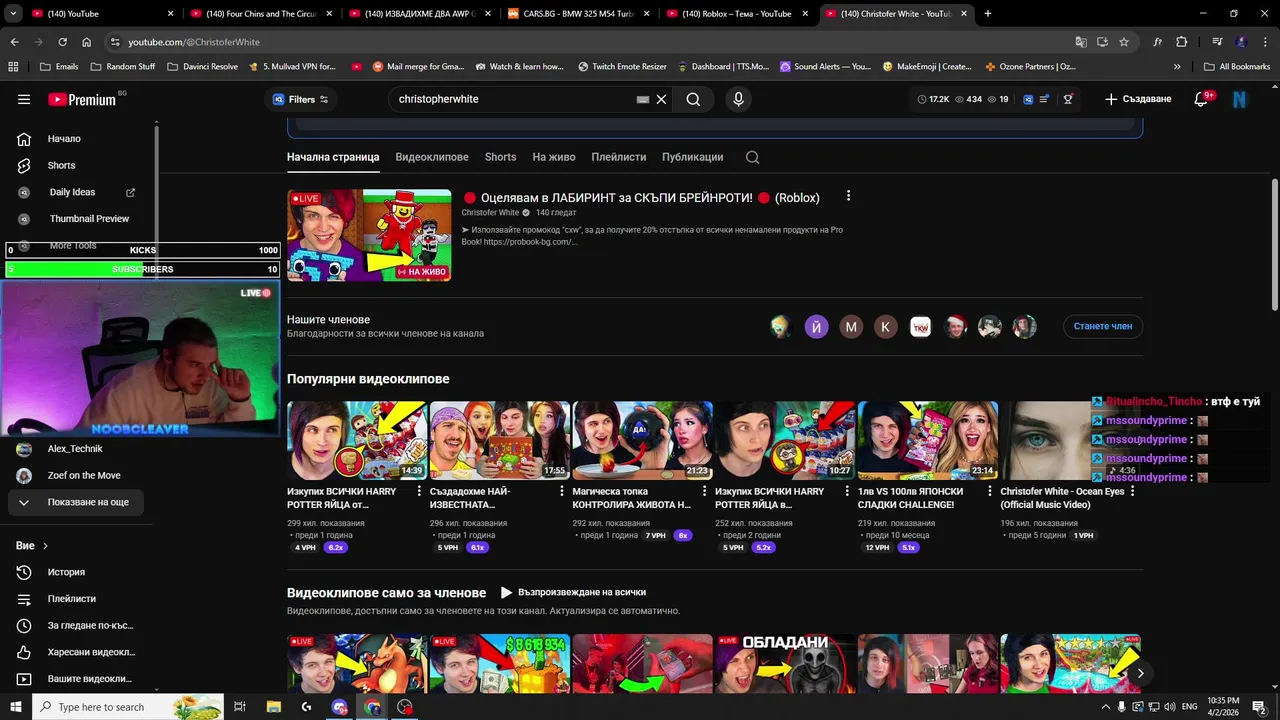Switch to Видеоклипове tab

(432, 157)
